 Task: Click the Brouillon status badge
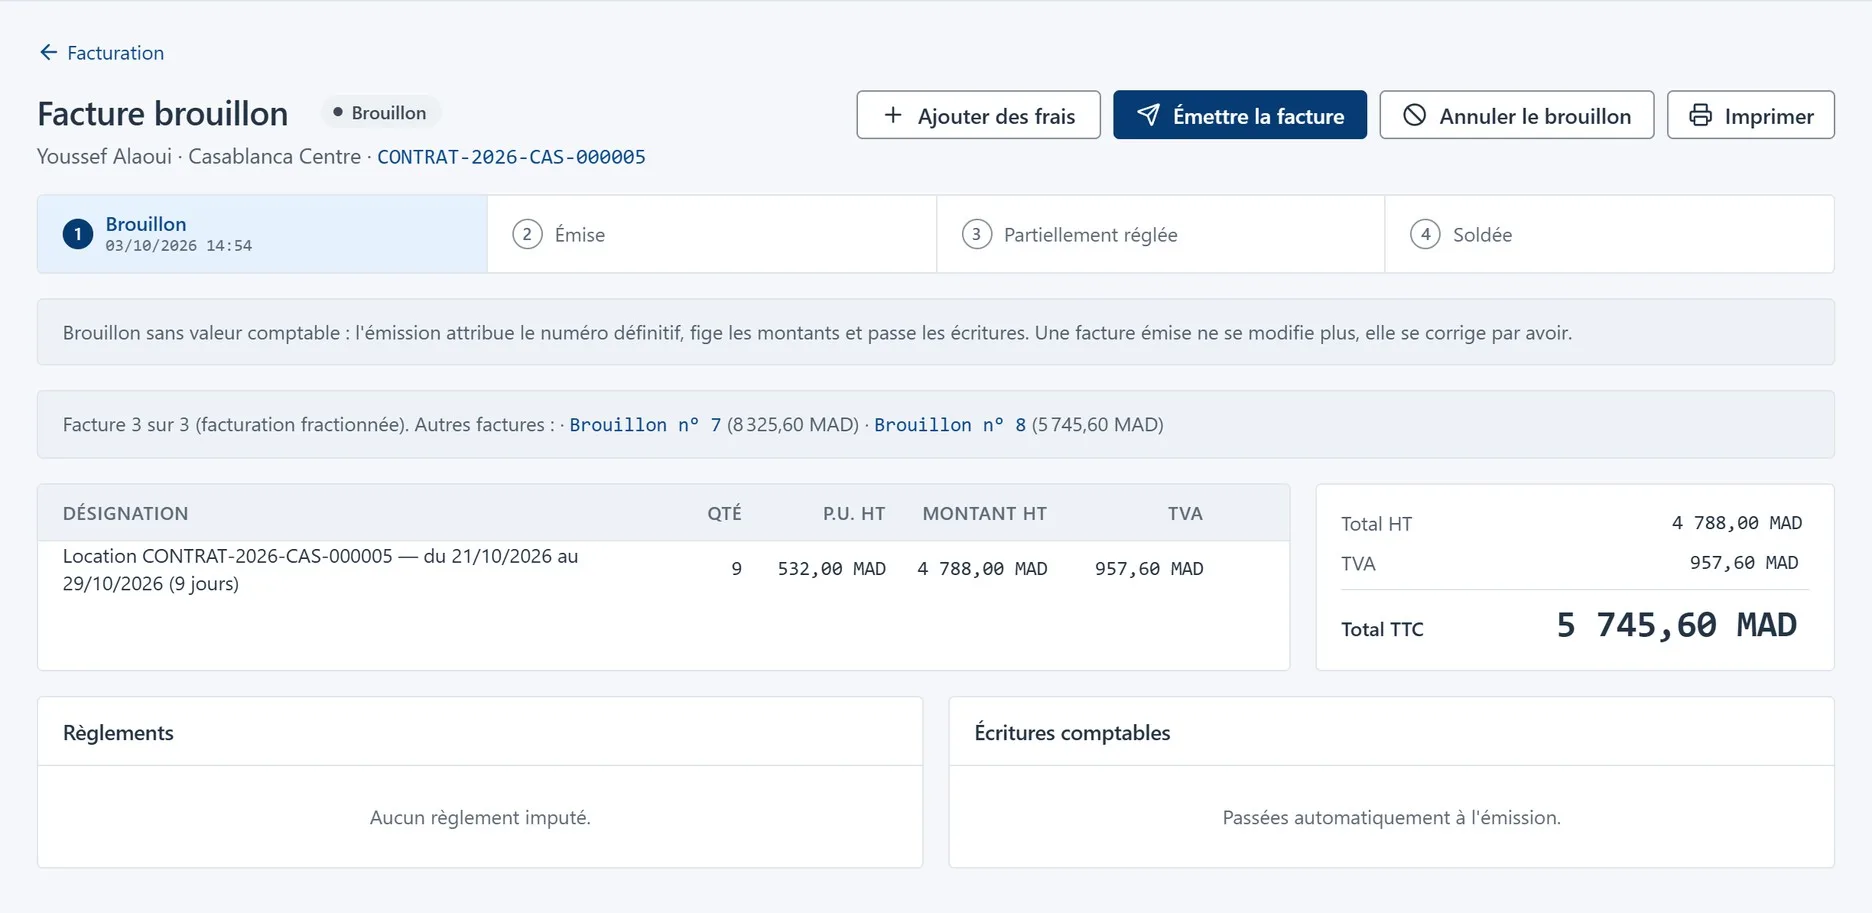pyautogui.click(x=380, y=113)
